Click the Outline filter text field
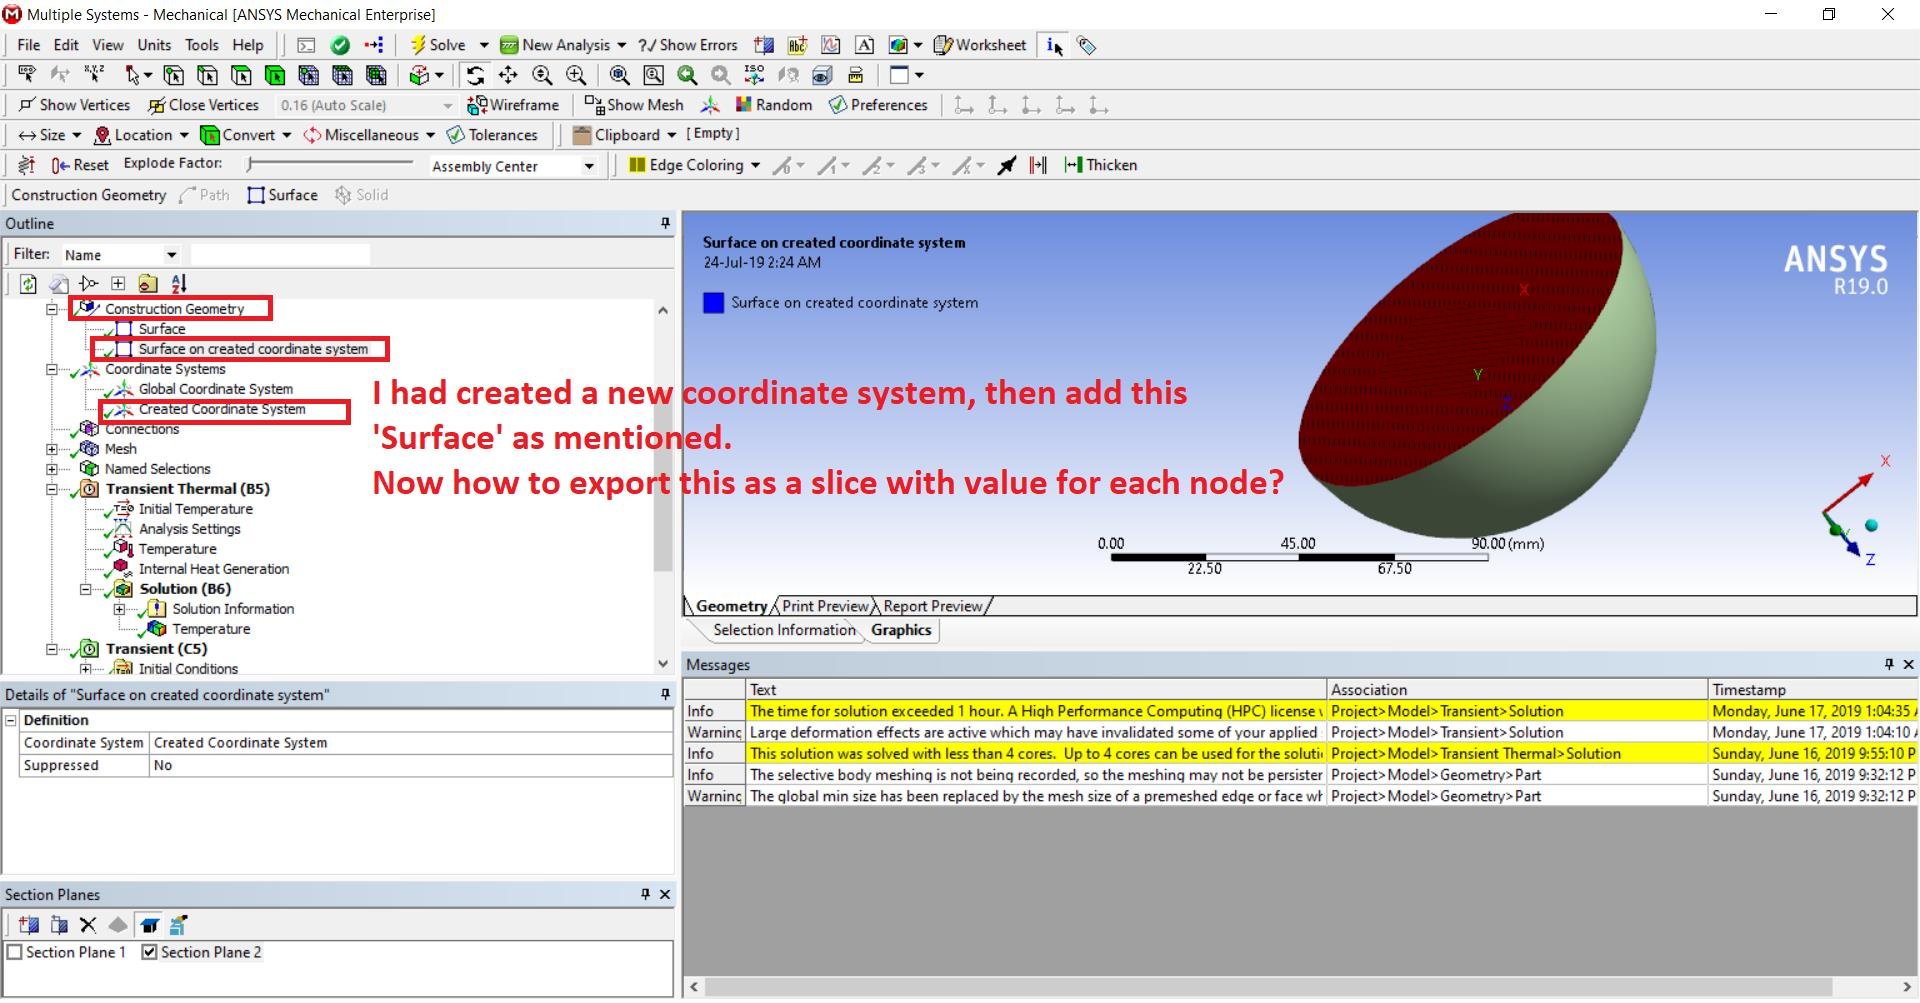 280,255
